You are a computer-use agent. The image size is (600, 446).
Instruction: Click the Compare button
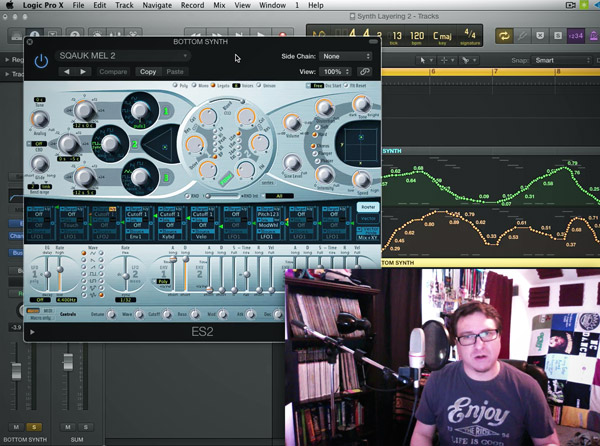point(113,72)
